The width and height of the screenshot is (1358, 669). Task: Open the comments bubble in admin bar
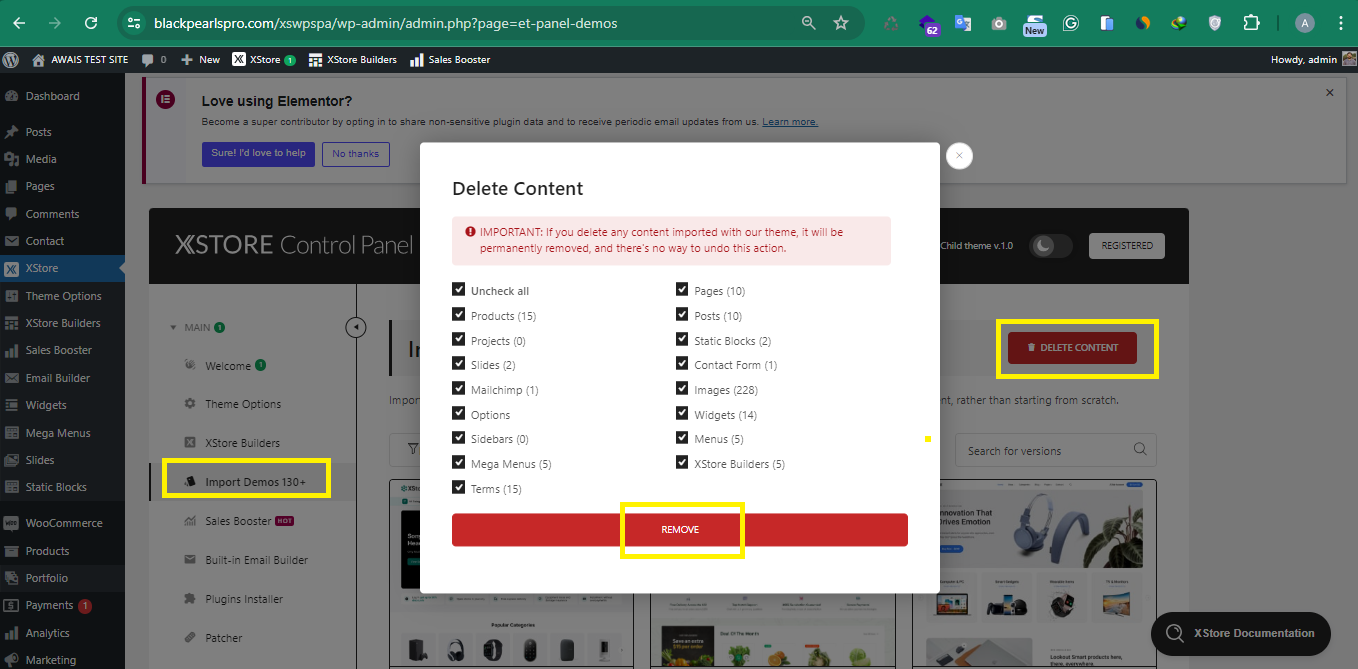(148, 59)
